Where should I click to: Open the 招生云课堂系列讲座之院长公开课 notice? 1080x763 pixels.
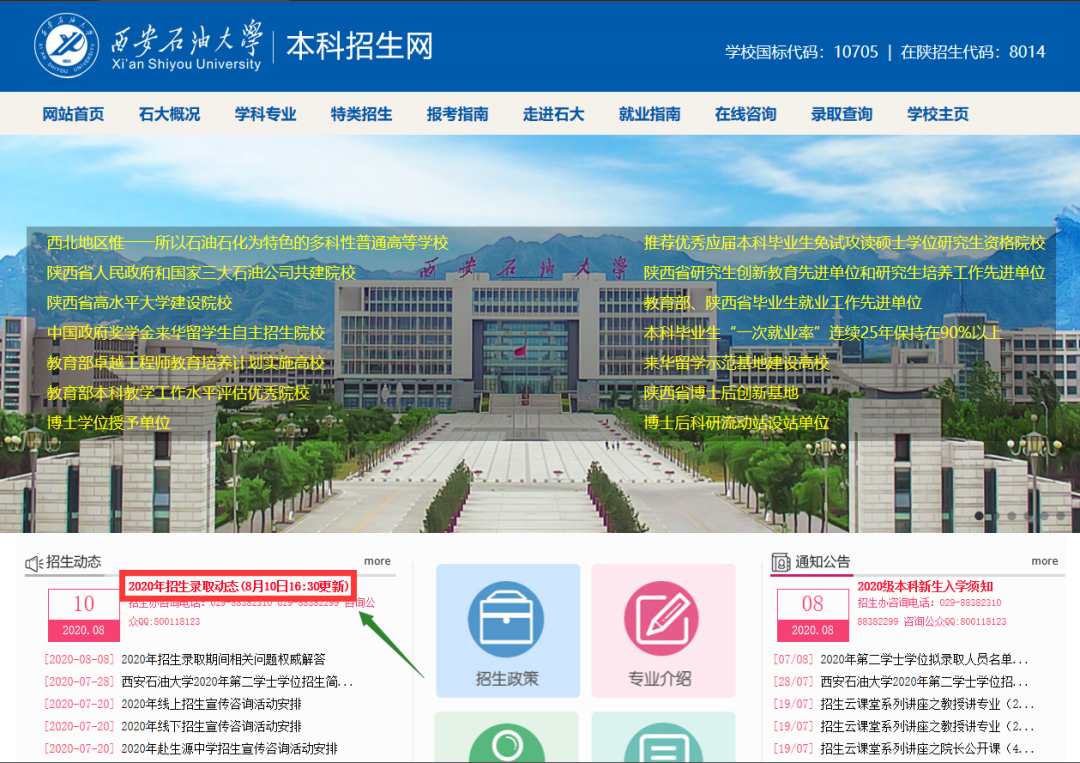click(927, 748)
